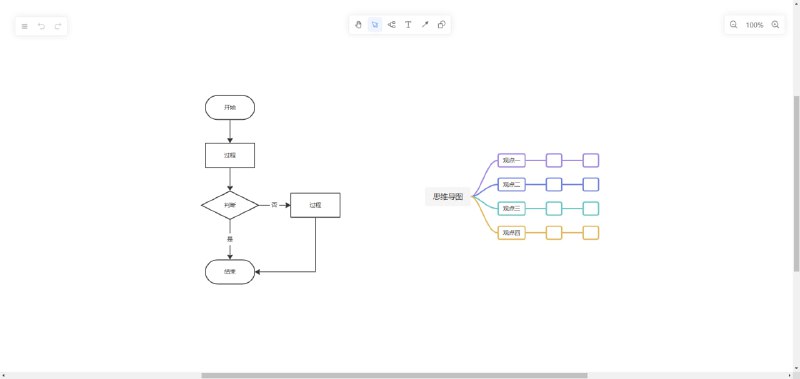800x379 pixels.
Task: Reset zoom via the 100% label
Action: click(x=754, y=25)
